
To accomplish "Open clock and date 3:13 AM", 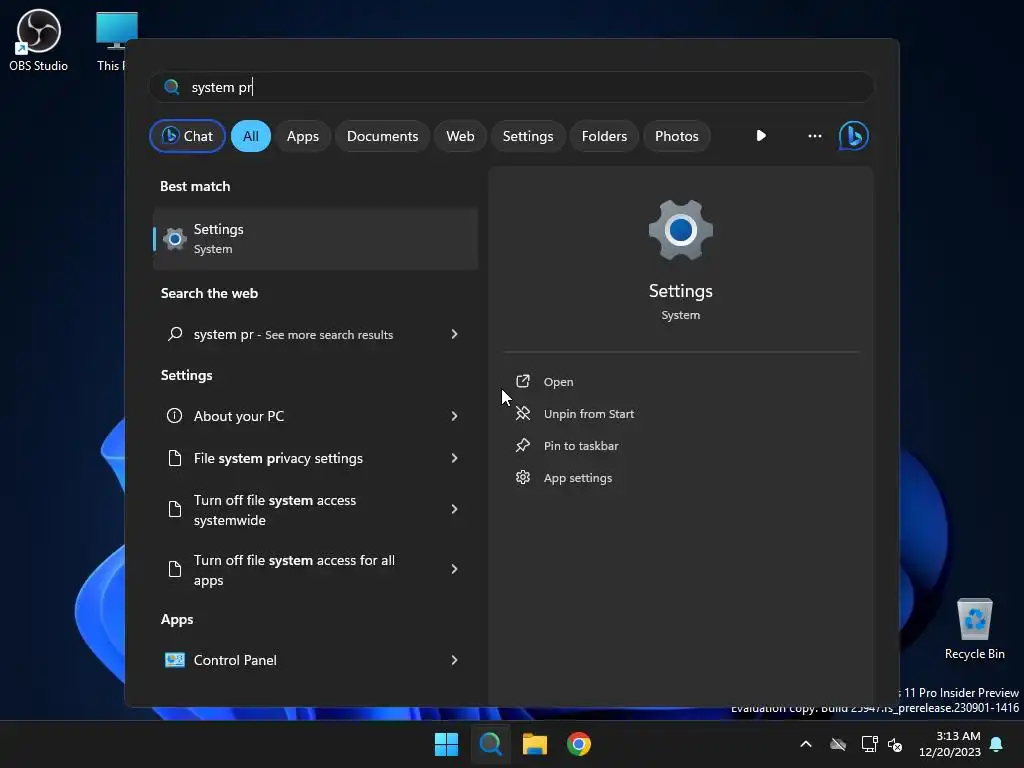I will 950,744.
